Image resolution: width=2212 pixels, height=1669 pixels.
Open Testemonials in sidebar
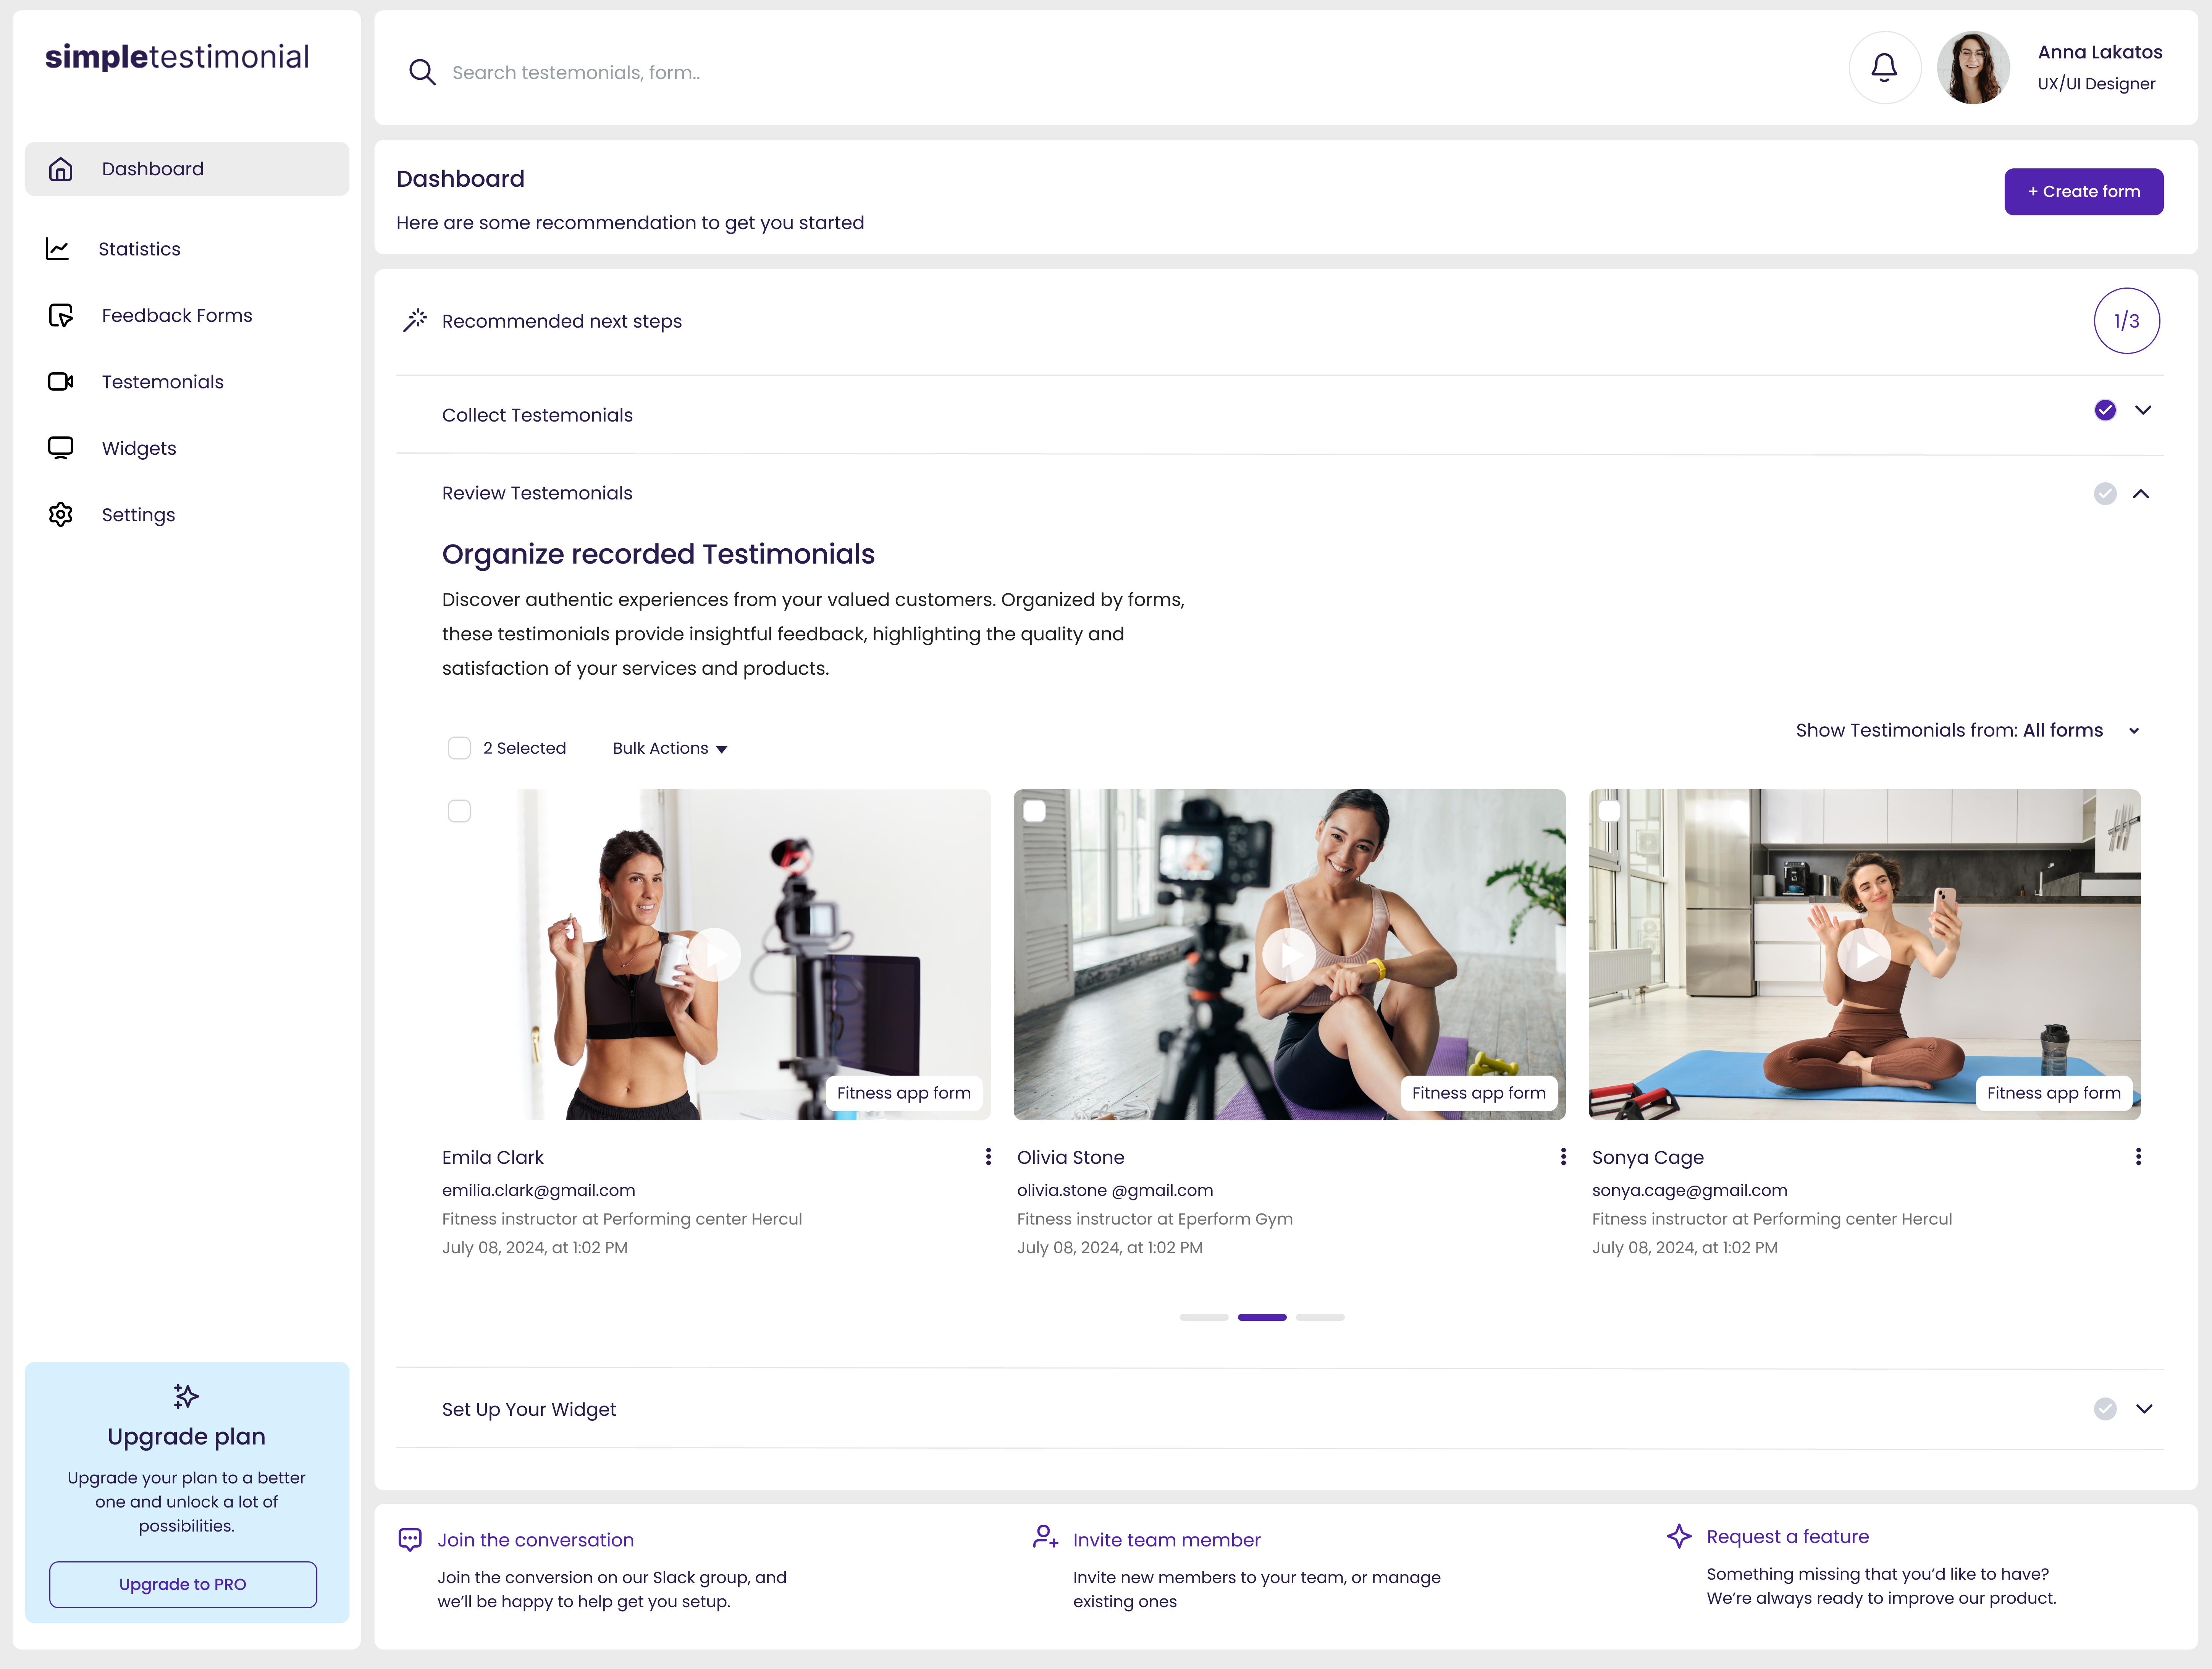pyautogui.click(x=163, y=382)
